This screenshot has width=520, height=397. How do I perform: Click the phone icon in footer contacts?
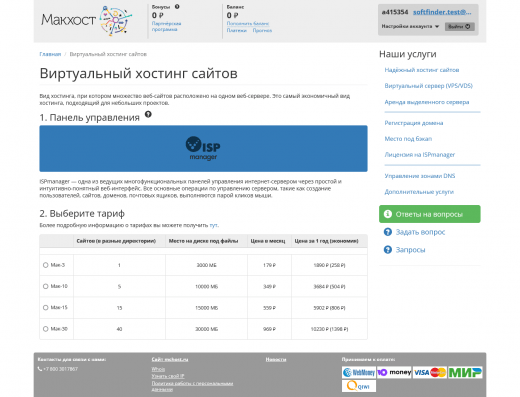[40, 369]
